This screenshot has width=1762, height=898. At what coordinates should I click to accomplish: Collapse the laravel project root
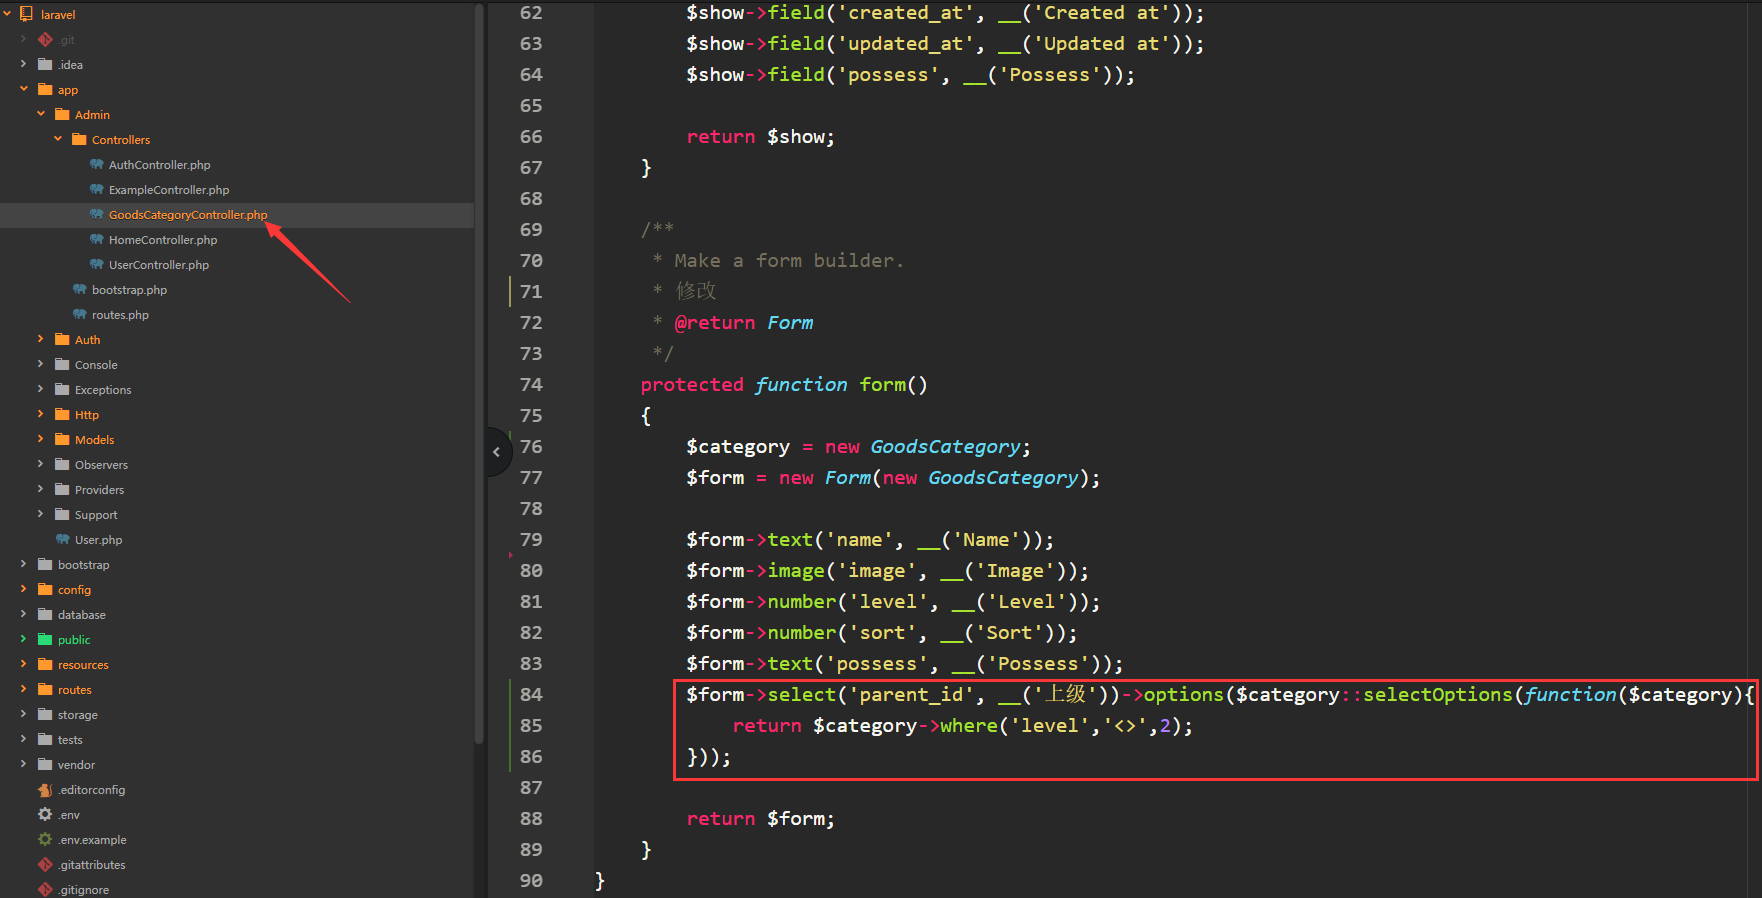[x=7, y=14]
